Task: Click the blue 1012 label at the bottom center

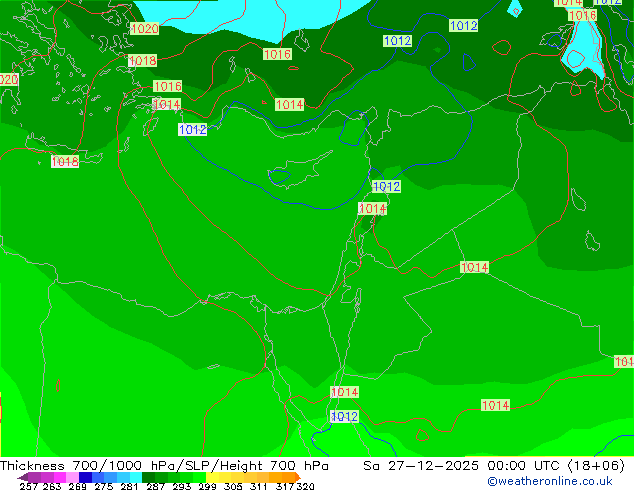Action: click(x=344, y=416)
